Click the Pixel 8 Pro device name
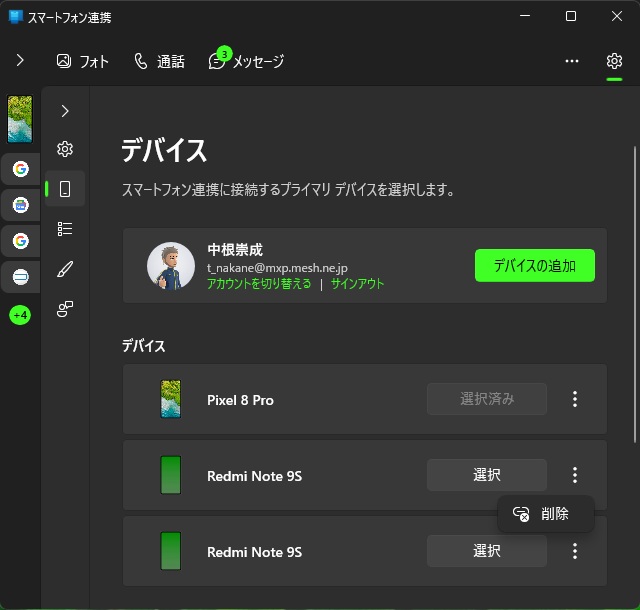 [240, 400]
